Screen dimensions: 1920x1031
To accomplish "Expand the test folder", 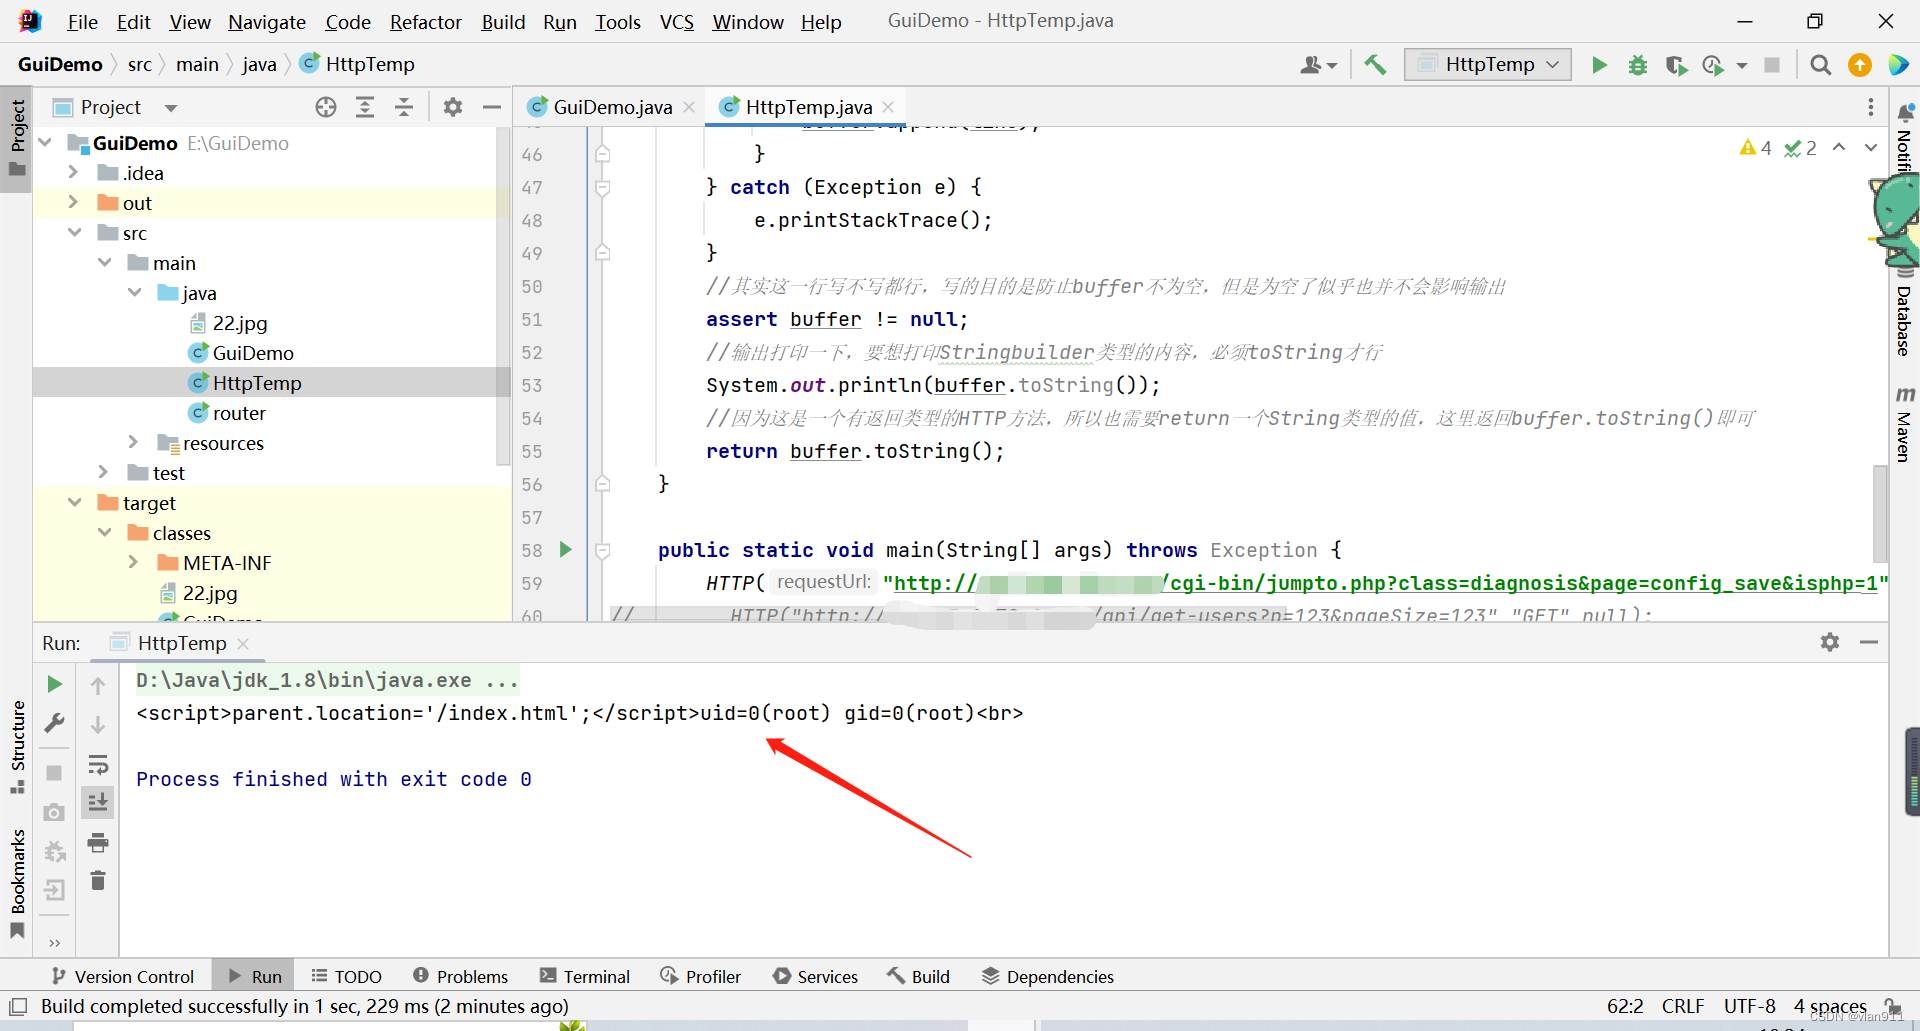I will click(104, 472).
